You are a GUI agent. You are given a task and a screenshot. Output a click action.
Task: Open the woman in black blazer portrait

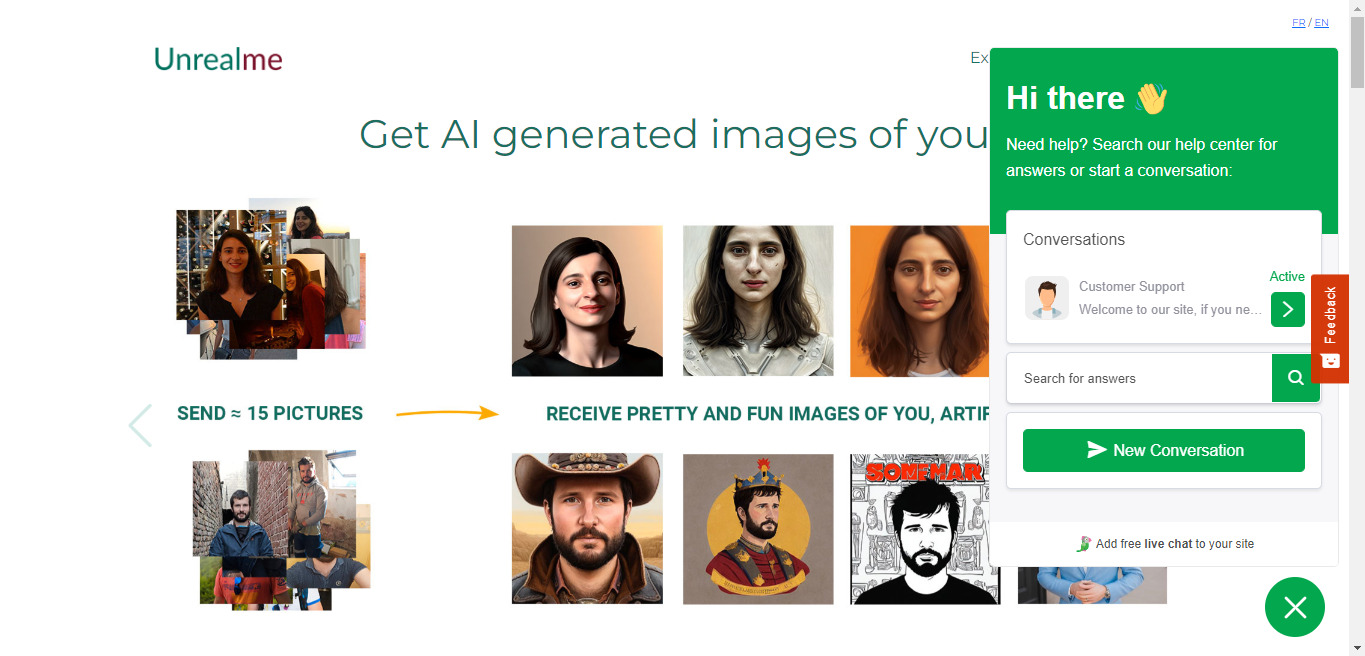point(587,301)
